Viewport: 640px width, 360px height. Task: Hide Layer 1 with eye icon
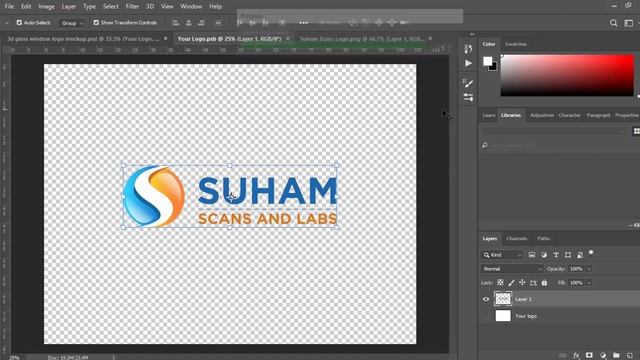click(486, 299)
